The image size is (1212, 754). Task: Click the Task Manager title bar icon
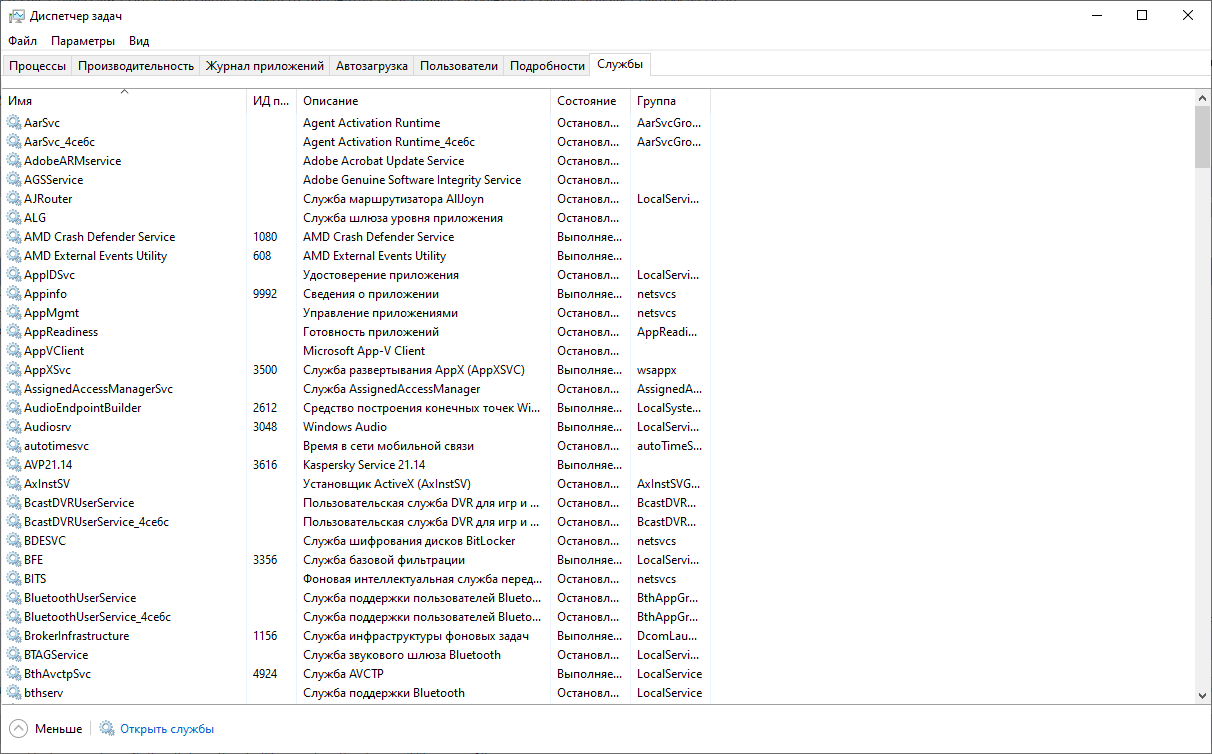tap(16, 16)
